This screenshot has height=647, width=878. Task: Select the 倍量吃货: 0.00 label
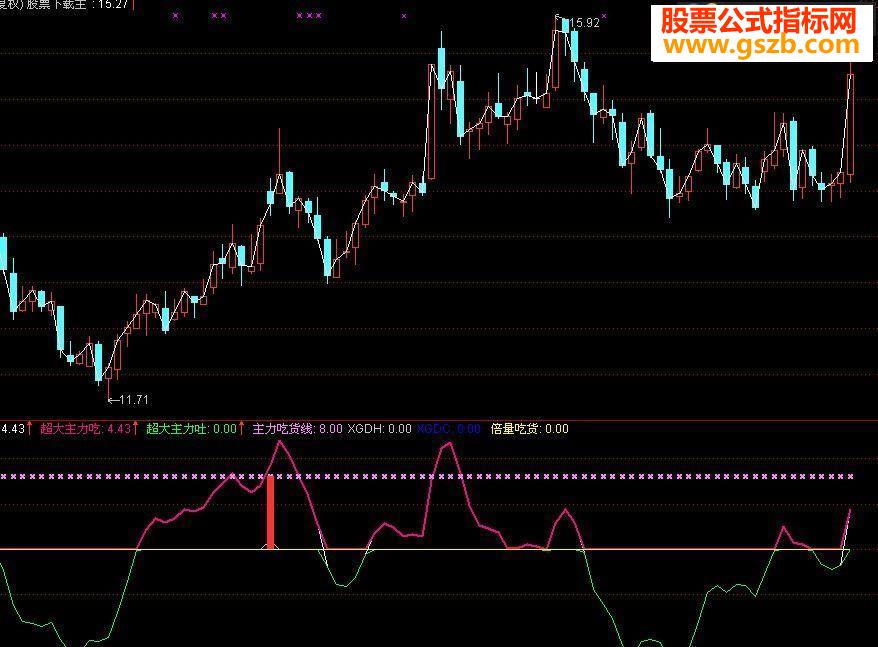click(x=529, y=429)
